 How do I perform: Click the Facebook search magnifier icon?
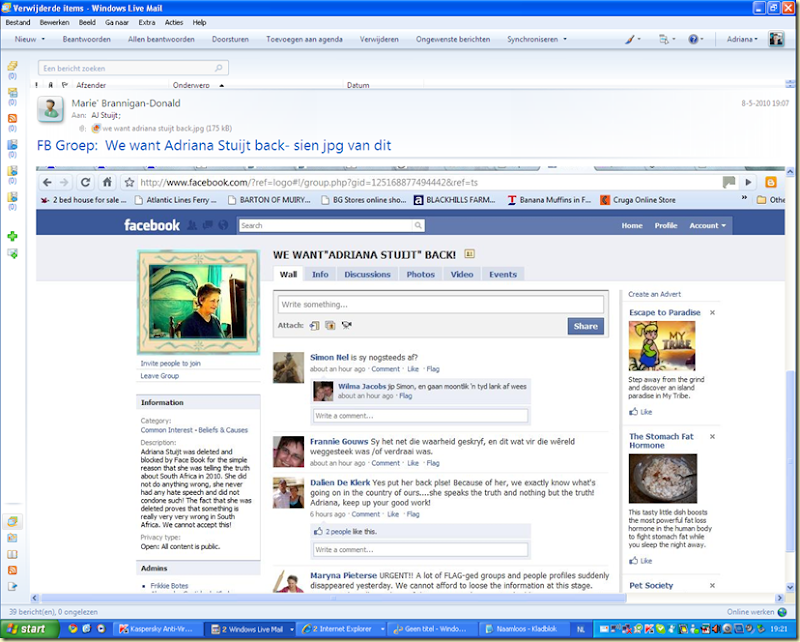418,225
